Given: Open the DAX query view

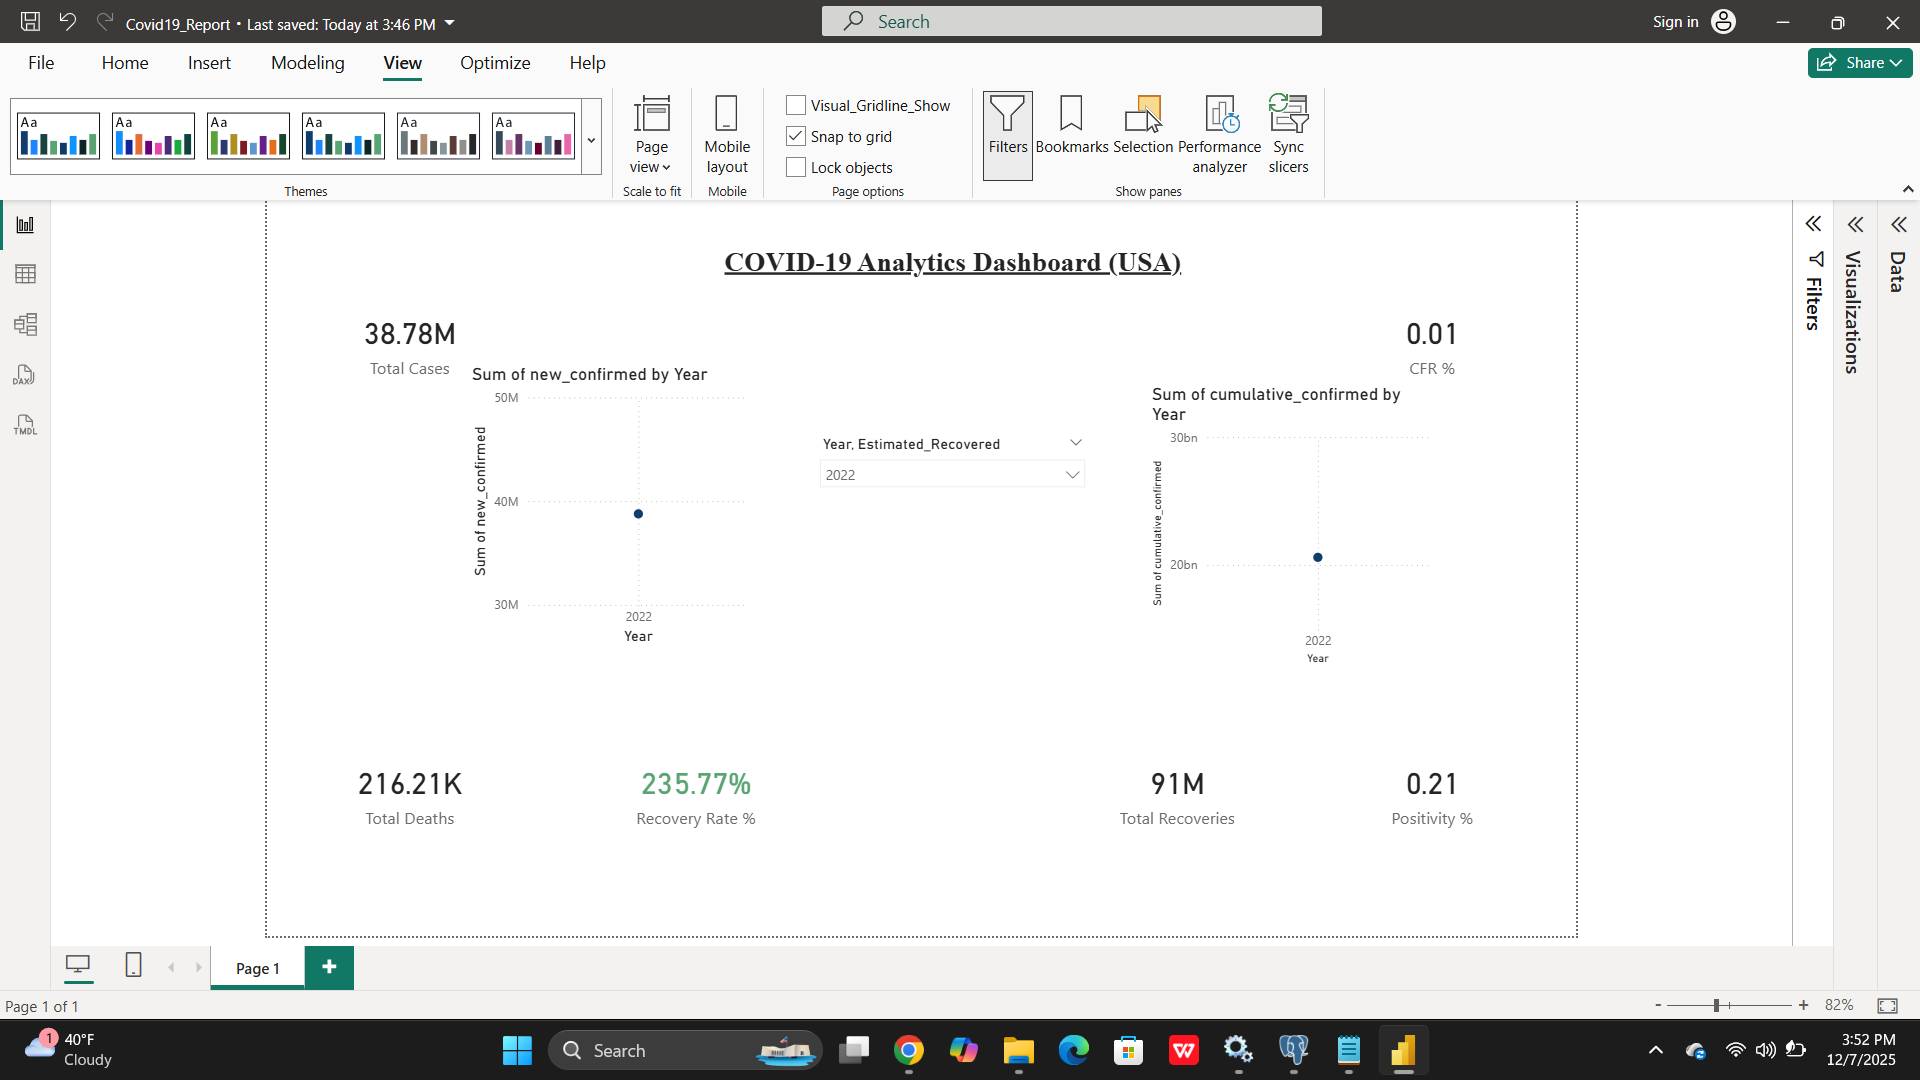Looking at the screenshot, I should click(x=25, y=374).
